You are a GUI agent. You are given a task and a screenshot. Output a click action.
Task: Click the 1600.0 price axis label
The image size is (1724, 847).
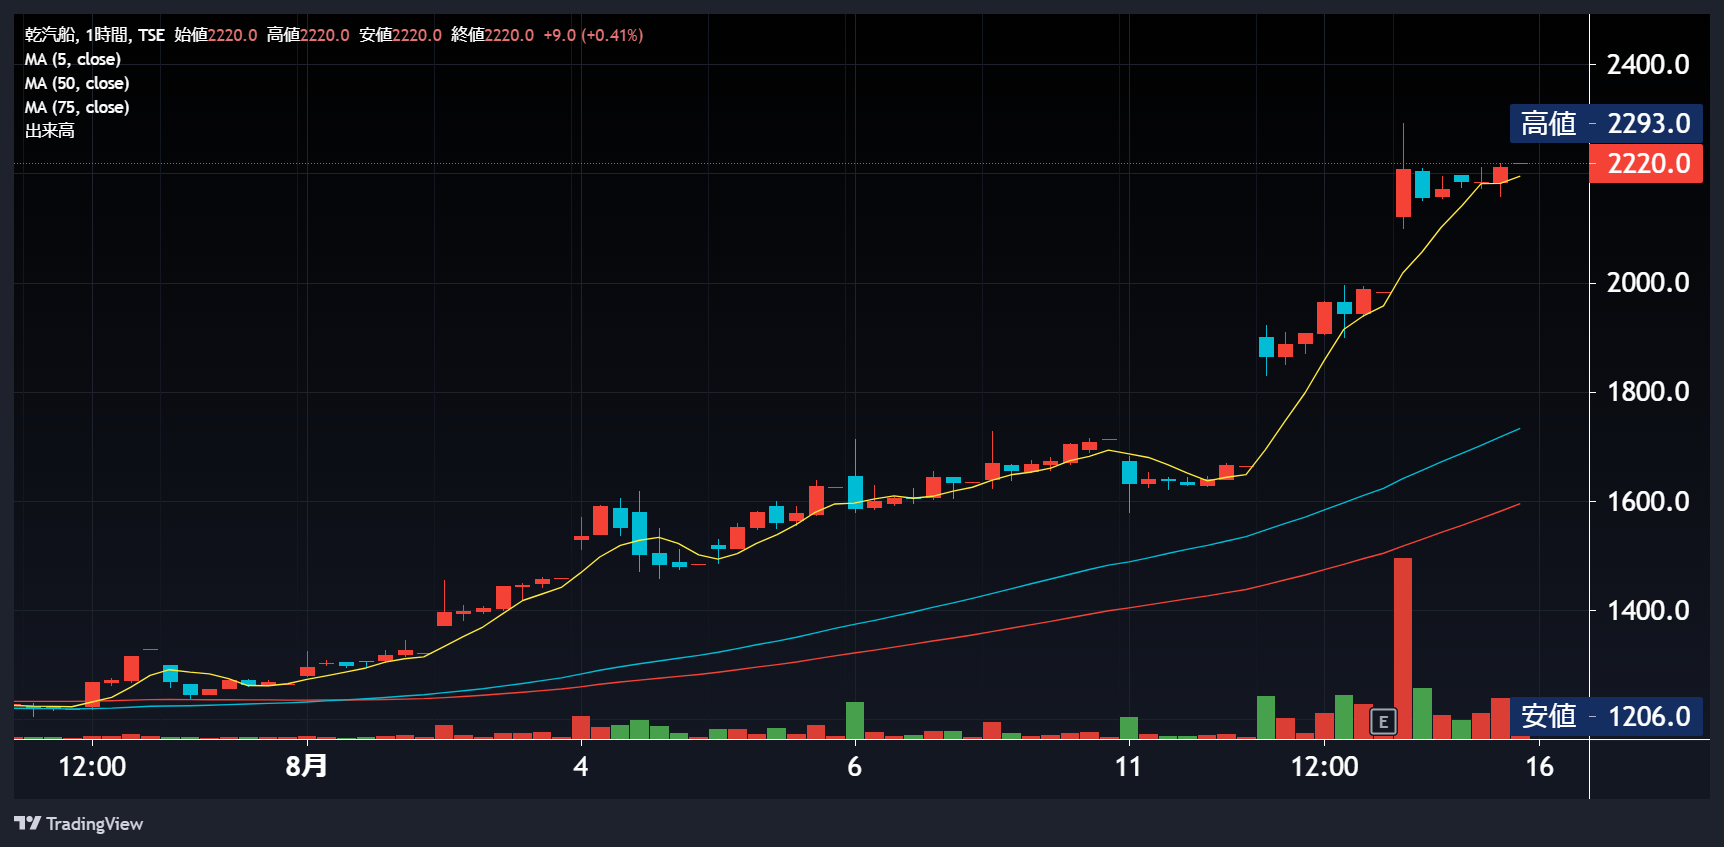[1648, 502]
